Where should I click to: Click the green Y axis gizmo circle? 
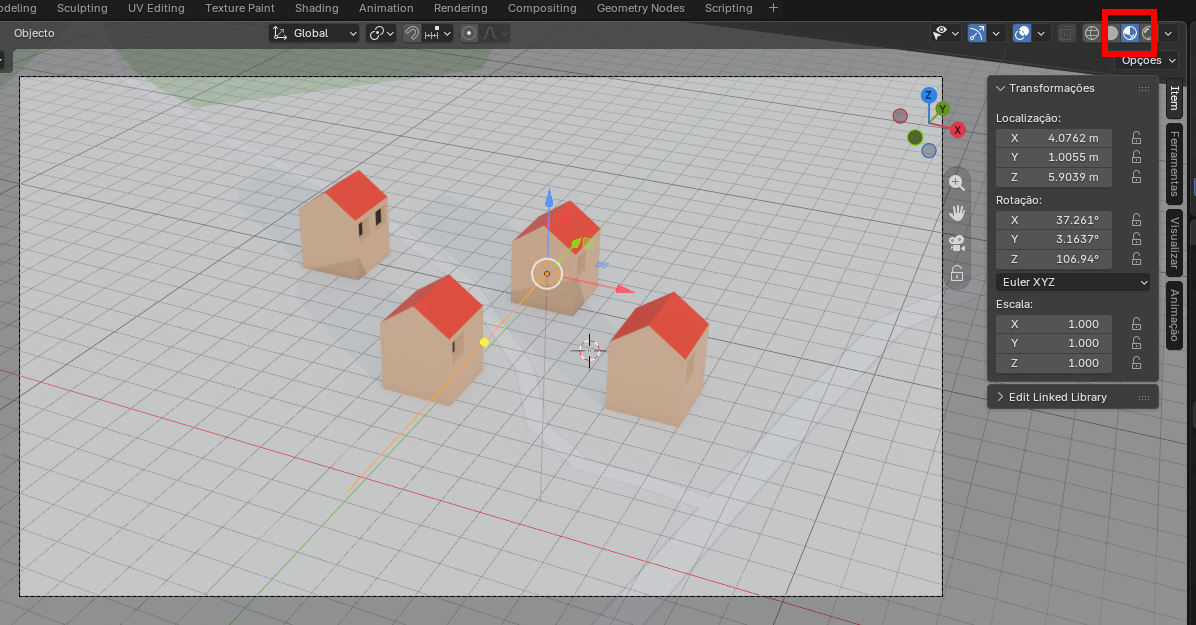pos(943,109)
